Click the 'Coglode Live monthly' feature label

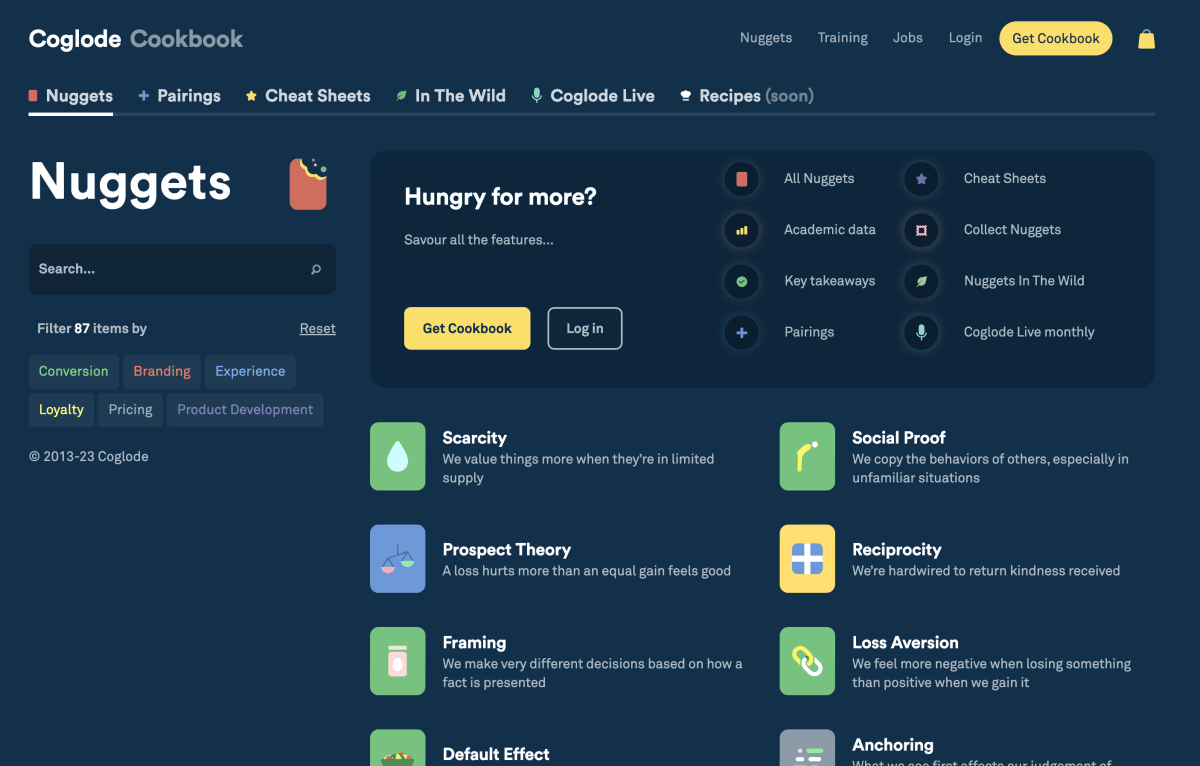click(x=1029, y=332)
